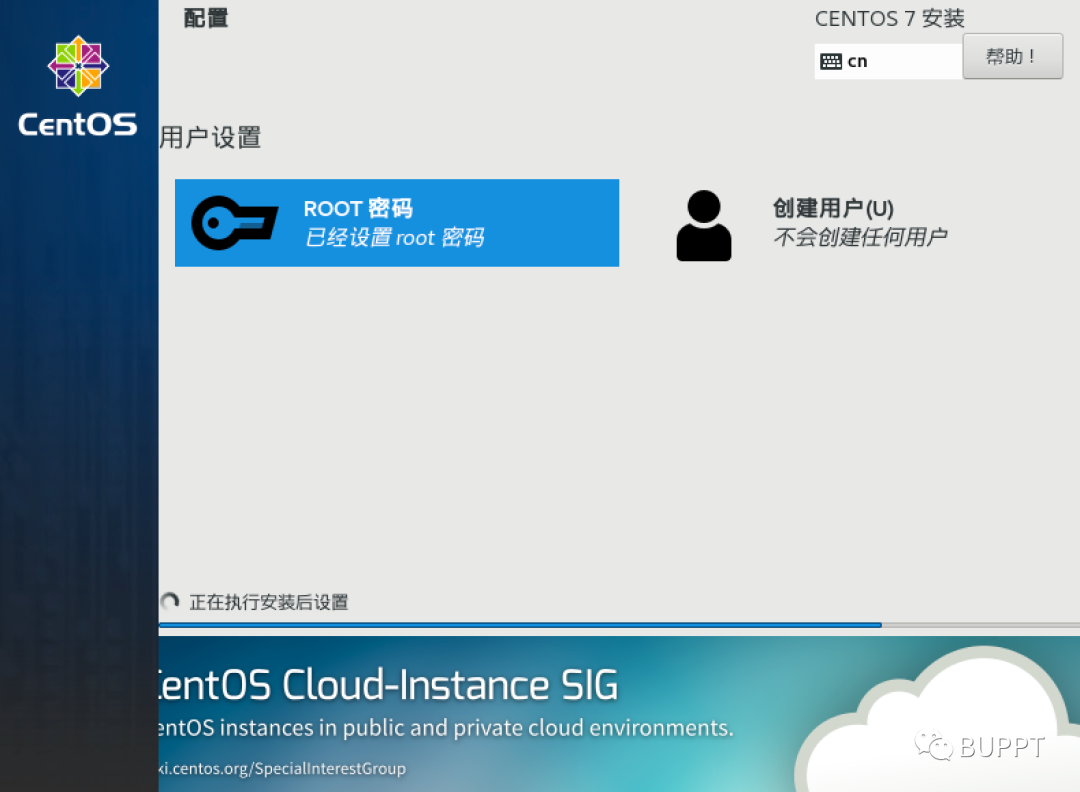Click the CENTOS 7 安装 title text
Image resolution: width=1080 pixels, height=792 pixels.
(x=889, y=19)
